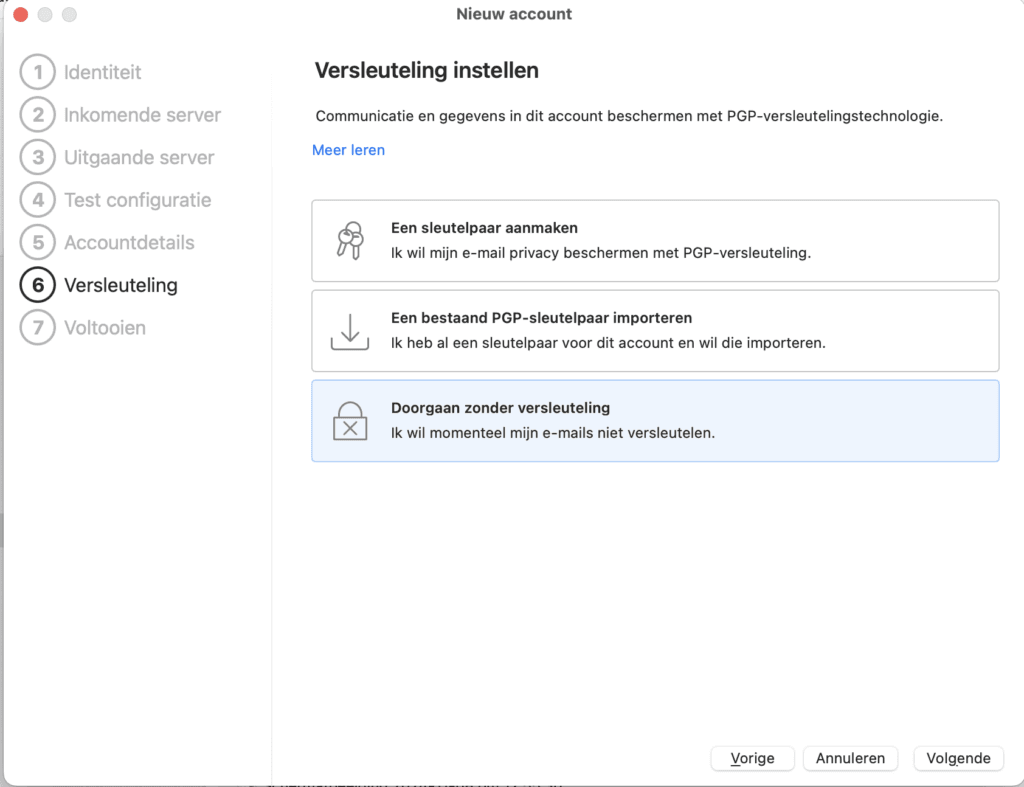The height and width of the screenshot is (787, 1024).
Task: Cancel setup with Annuleren button
Action: 850,758
